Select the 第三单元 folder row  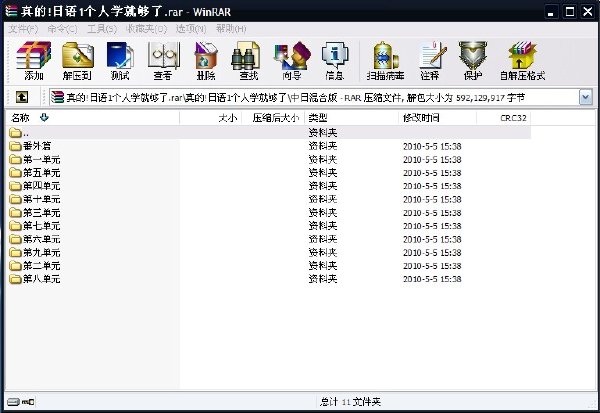(268, 213)
